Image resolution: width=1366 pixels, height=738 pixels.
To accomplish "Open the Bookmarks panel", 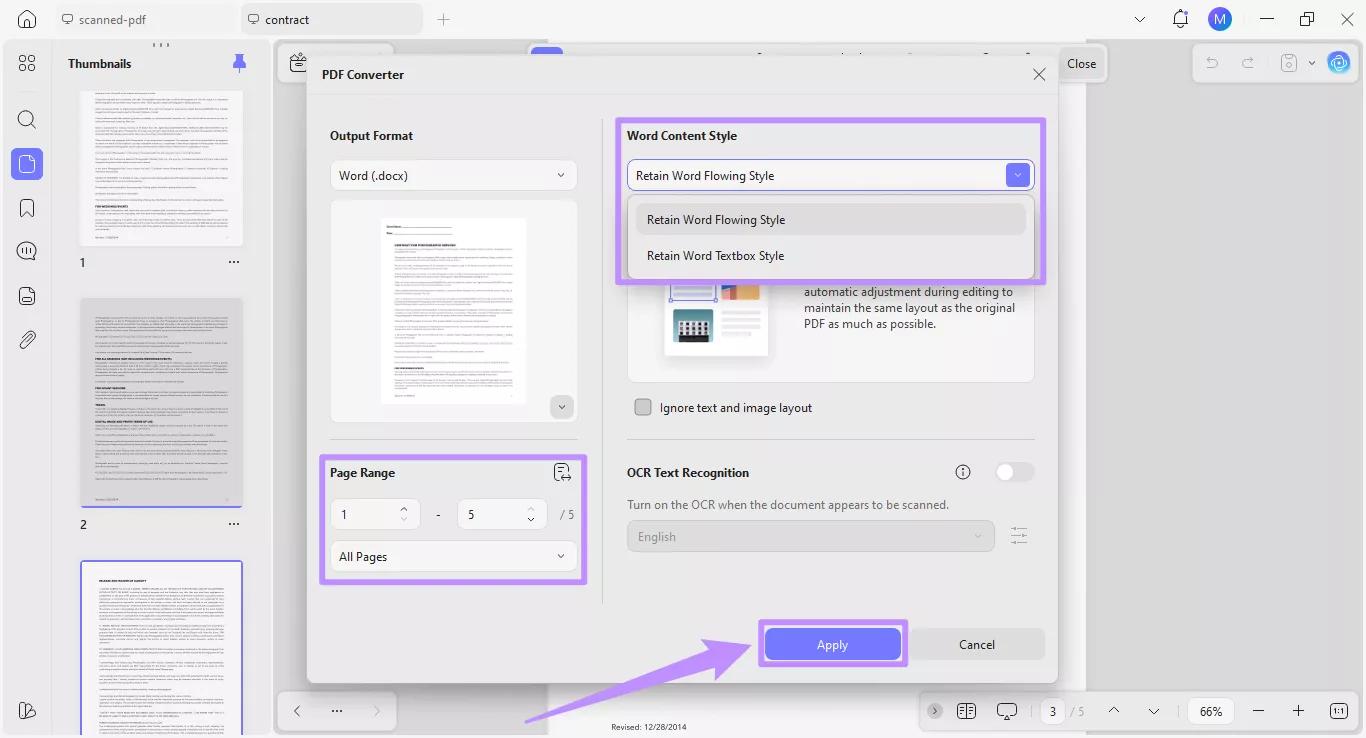I will [26, 207].
